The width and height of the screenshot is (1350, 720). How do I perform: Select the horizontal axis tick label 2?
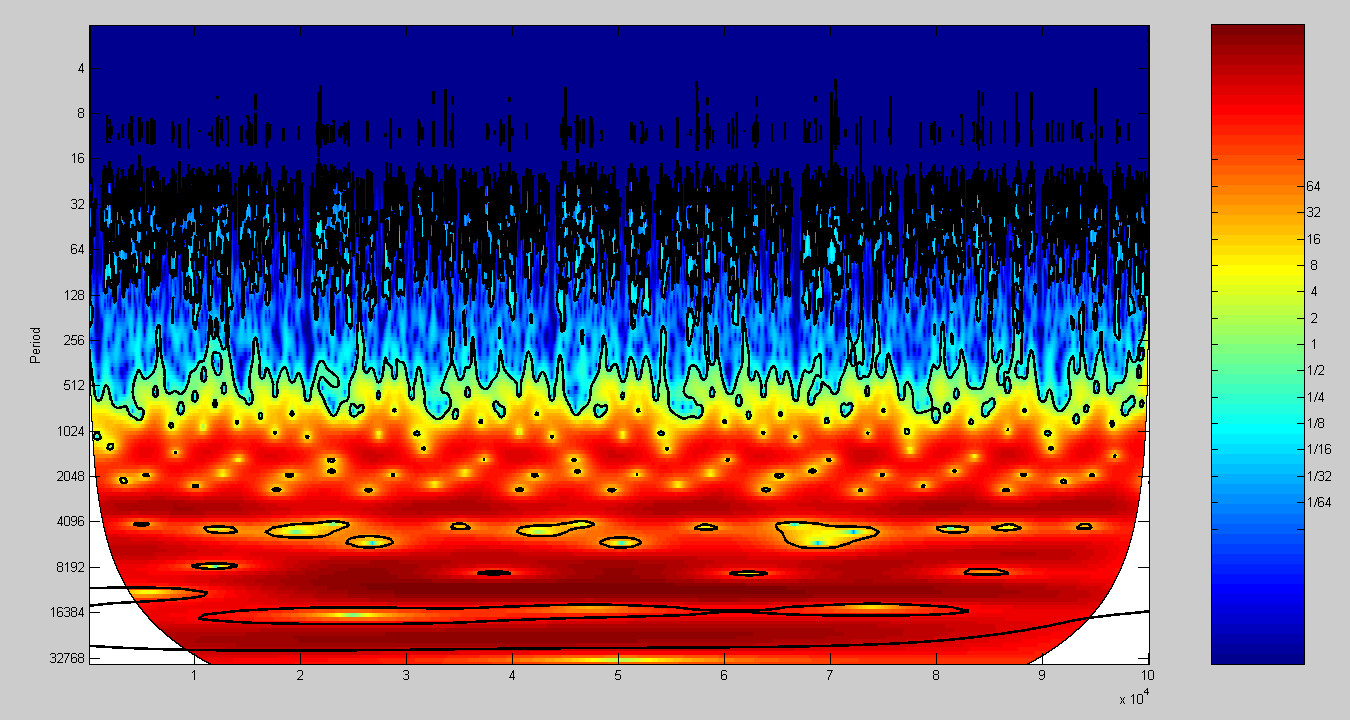[300, 677]
